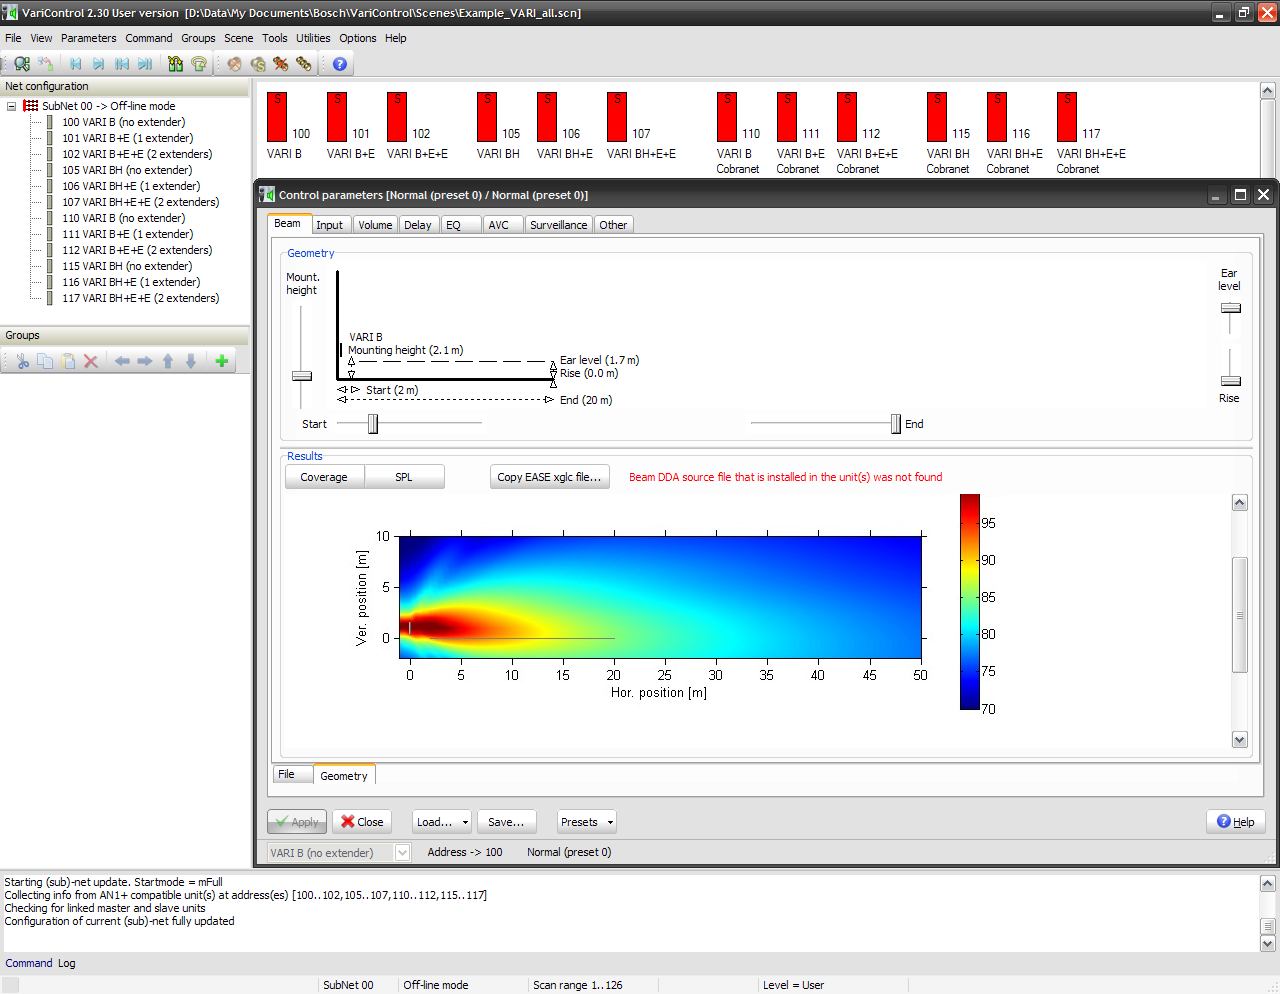This screenshot has height=994, width=1280.
Task: Click the SPL results button
Action: [404, 477]
